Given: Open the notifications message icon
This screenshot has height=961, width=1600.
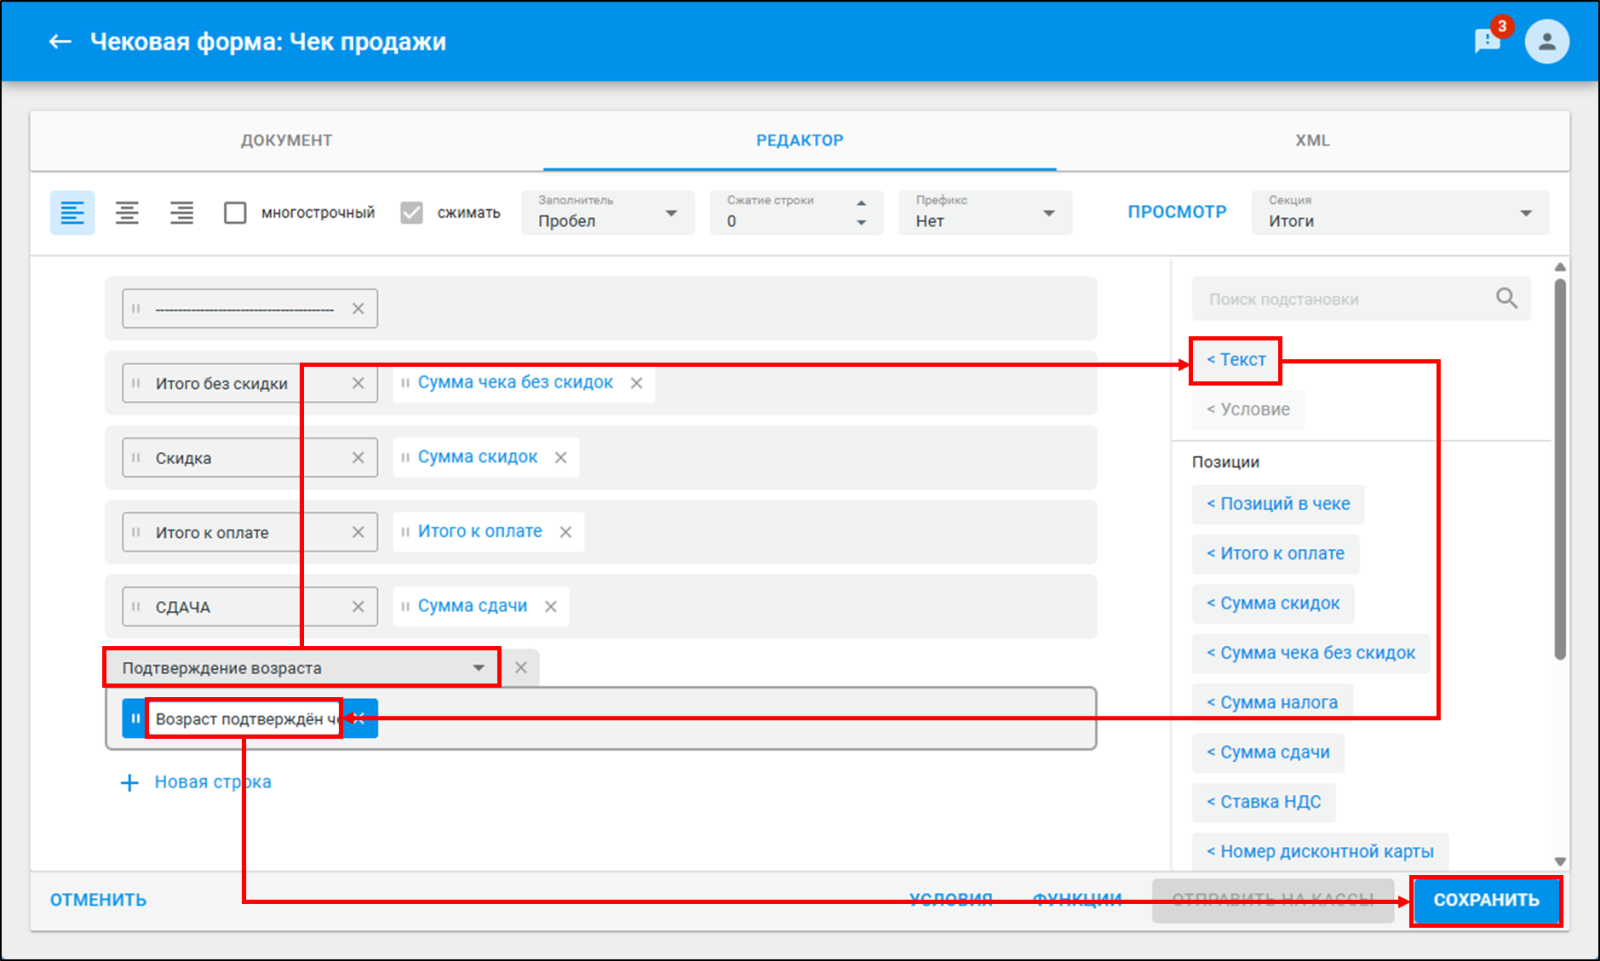Looking at the screenshot, I should 1487,41.
